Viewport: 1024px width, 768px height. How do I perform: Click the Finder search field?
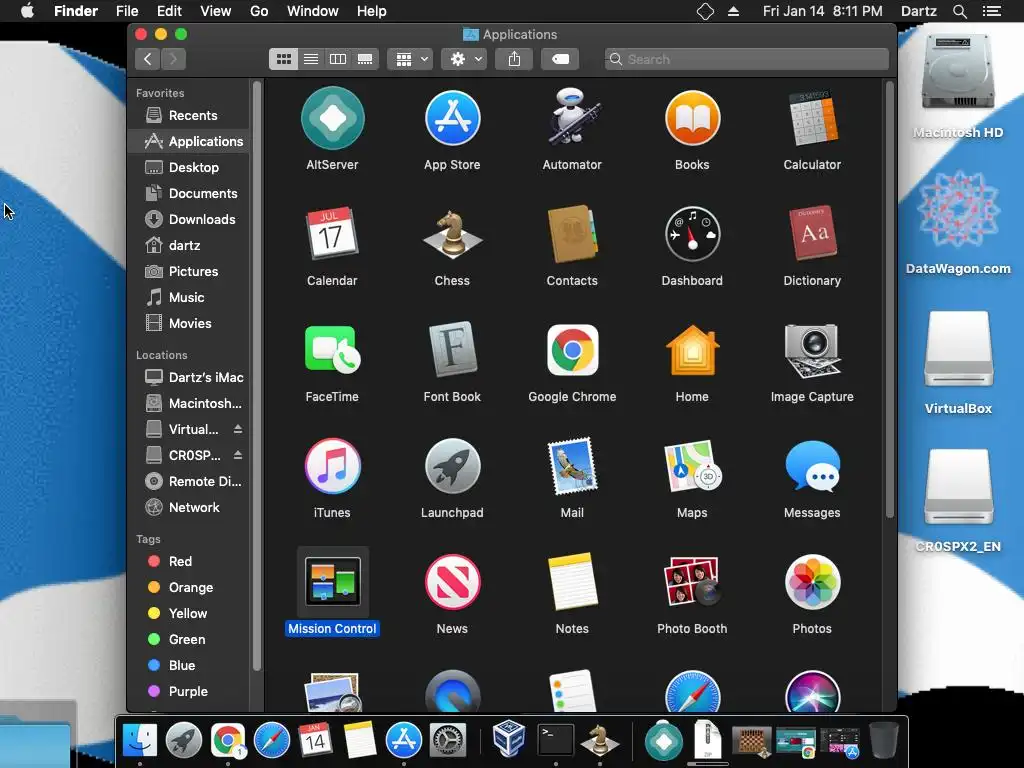pos(746,59)
